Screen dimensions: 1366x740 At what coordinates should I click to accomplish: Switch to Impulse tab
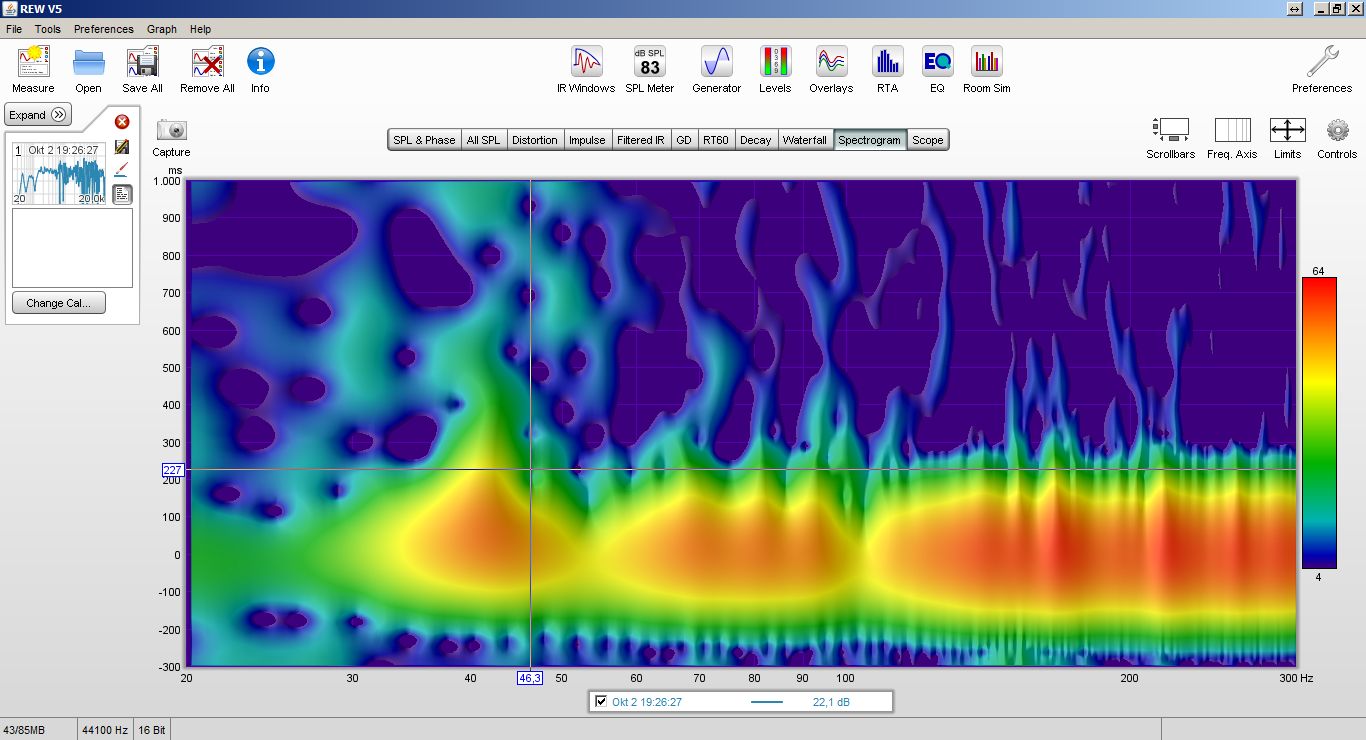[x=587, y=140]
